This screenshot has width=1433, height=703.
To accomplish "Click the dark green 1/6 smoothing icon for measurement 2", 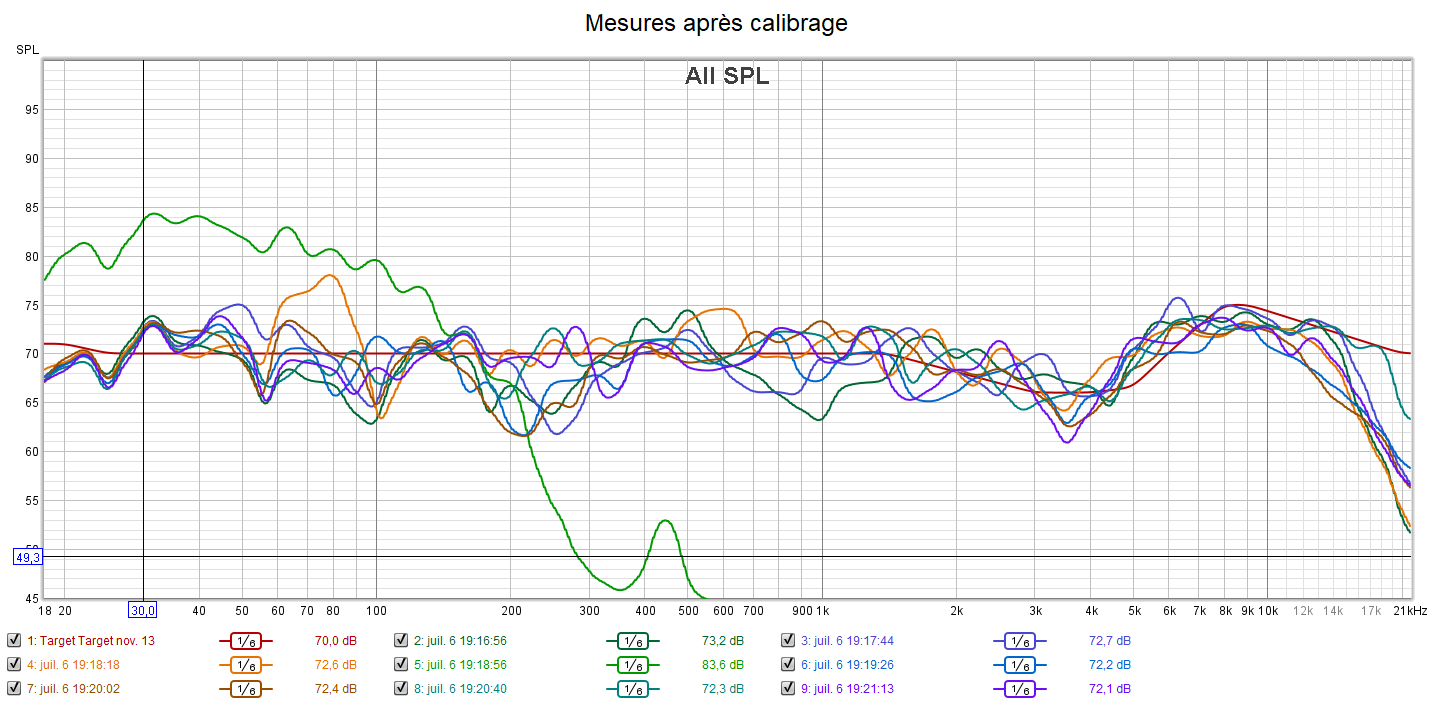I will (x=632, y=641).
